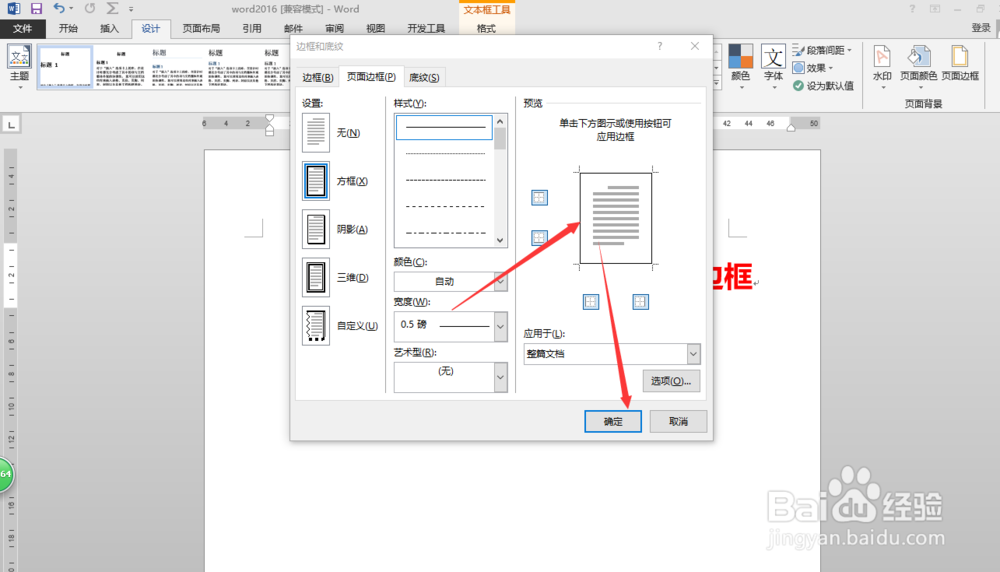This screenshot has height=572, width=1000.
Task: Click the Sigma formula icon
Action: point(112,8)
